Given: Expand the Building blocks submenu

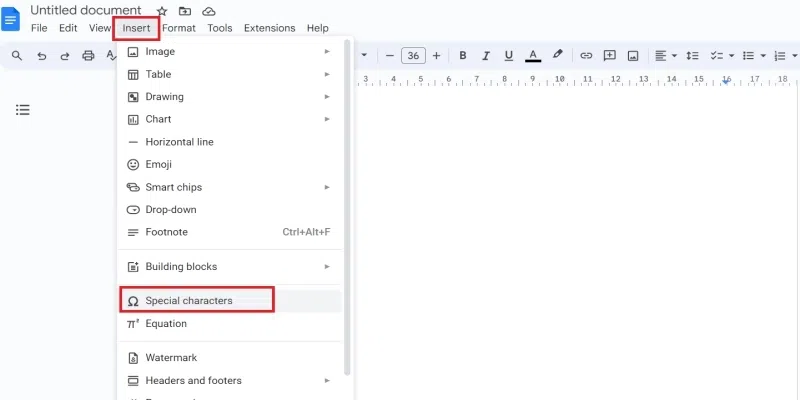Looking at the screenshot, I should (230, 266).
